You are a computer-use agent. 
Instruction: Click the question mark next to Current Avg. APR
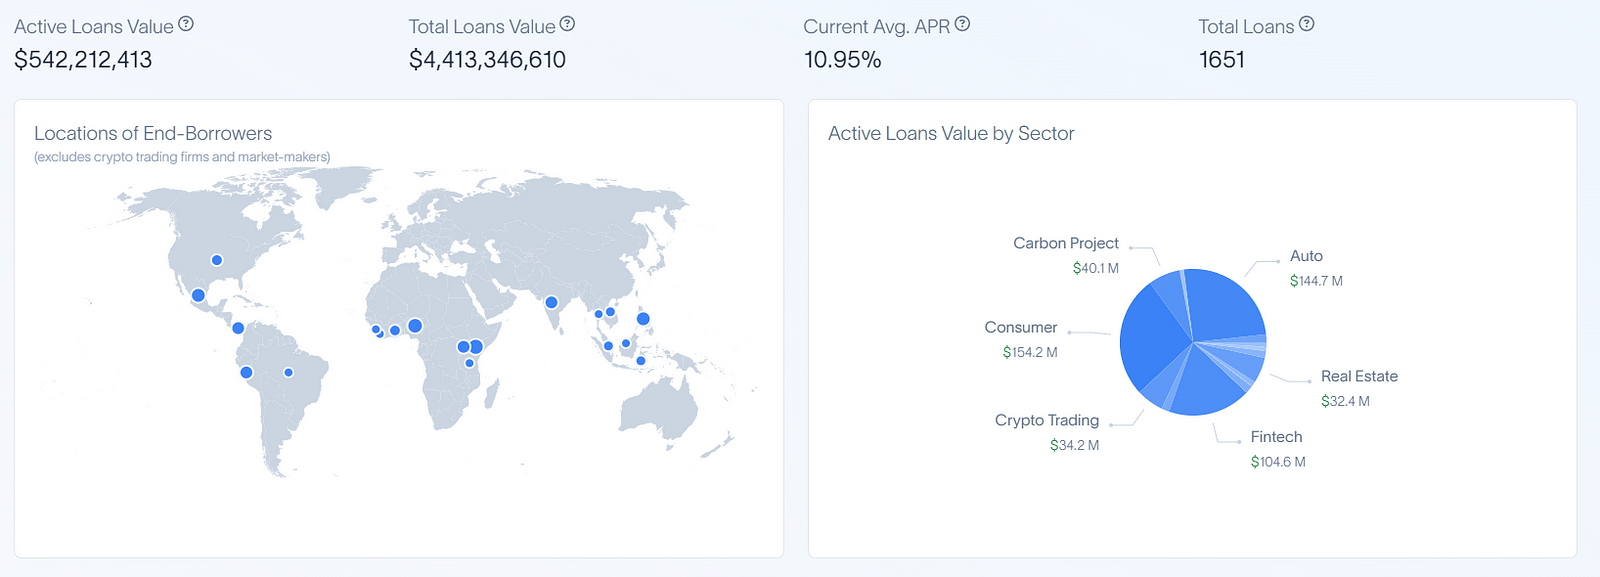point(962,24)
